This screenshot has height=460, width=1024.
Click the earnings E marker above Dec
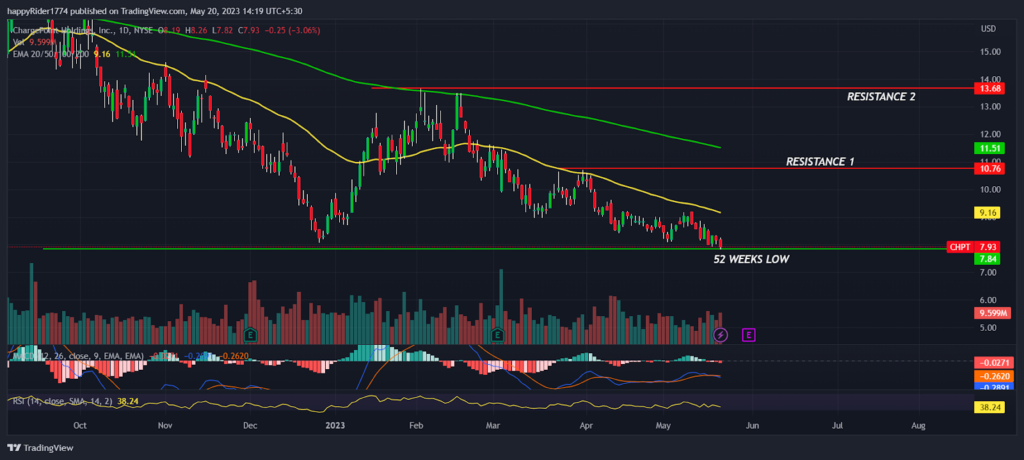pos(249,335)
